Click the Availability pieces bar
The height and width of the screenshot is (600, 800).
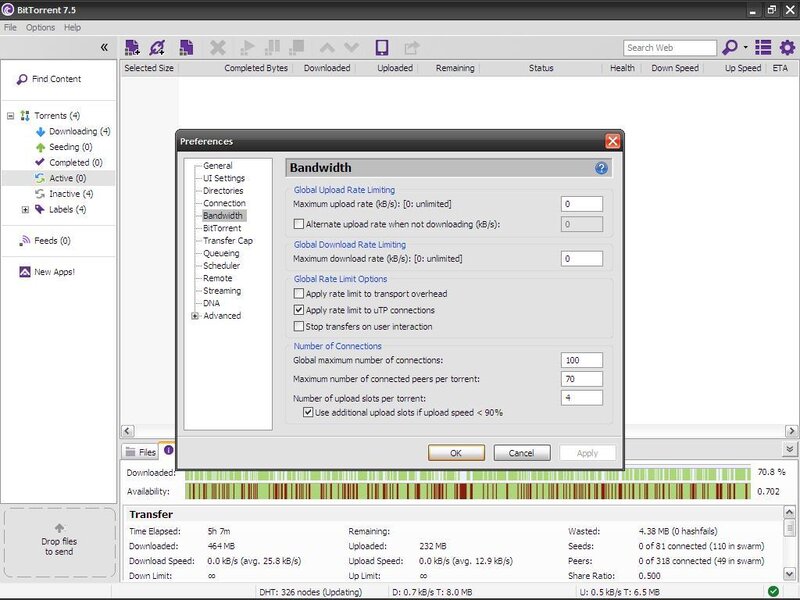(467, 491)
